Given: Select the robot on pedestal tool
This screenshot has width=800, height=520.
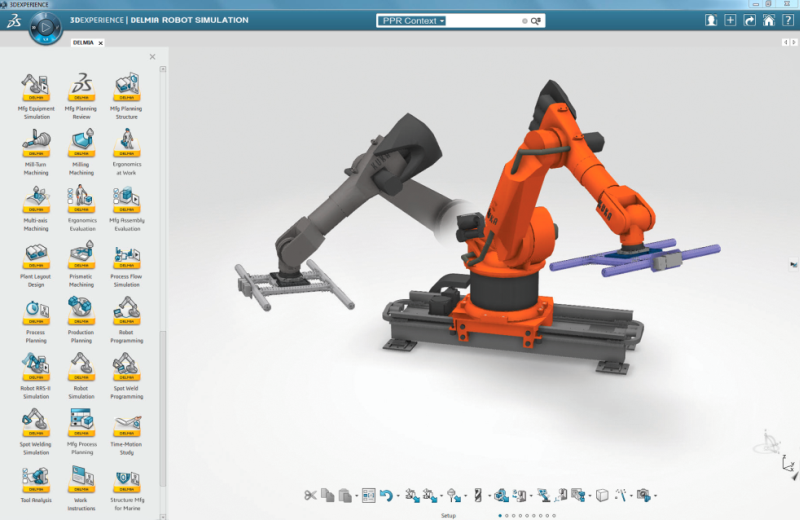Looking at the screenshot, I should [x=544, y=495].
